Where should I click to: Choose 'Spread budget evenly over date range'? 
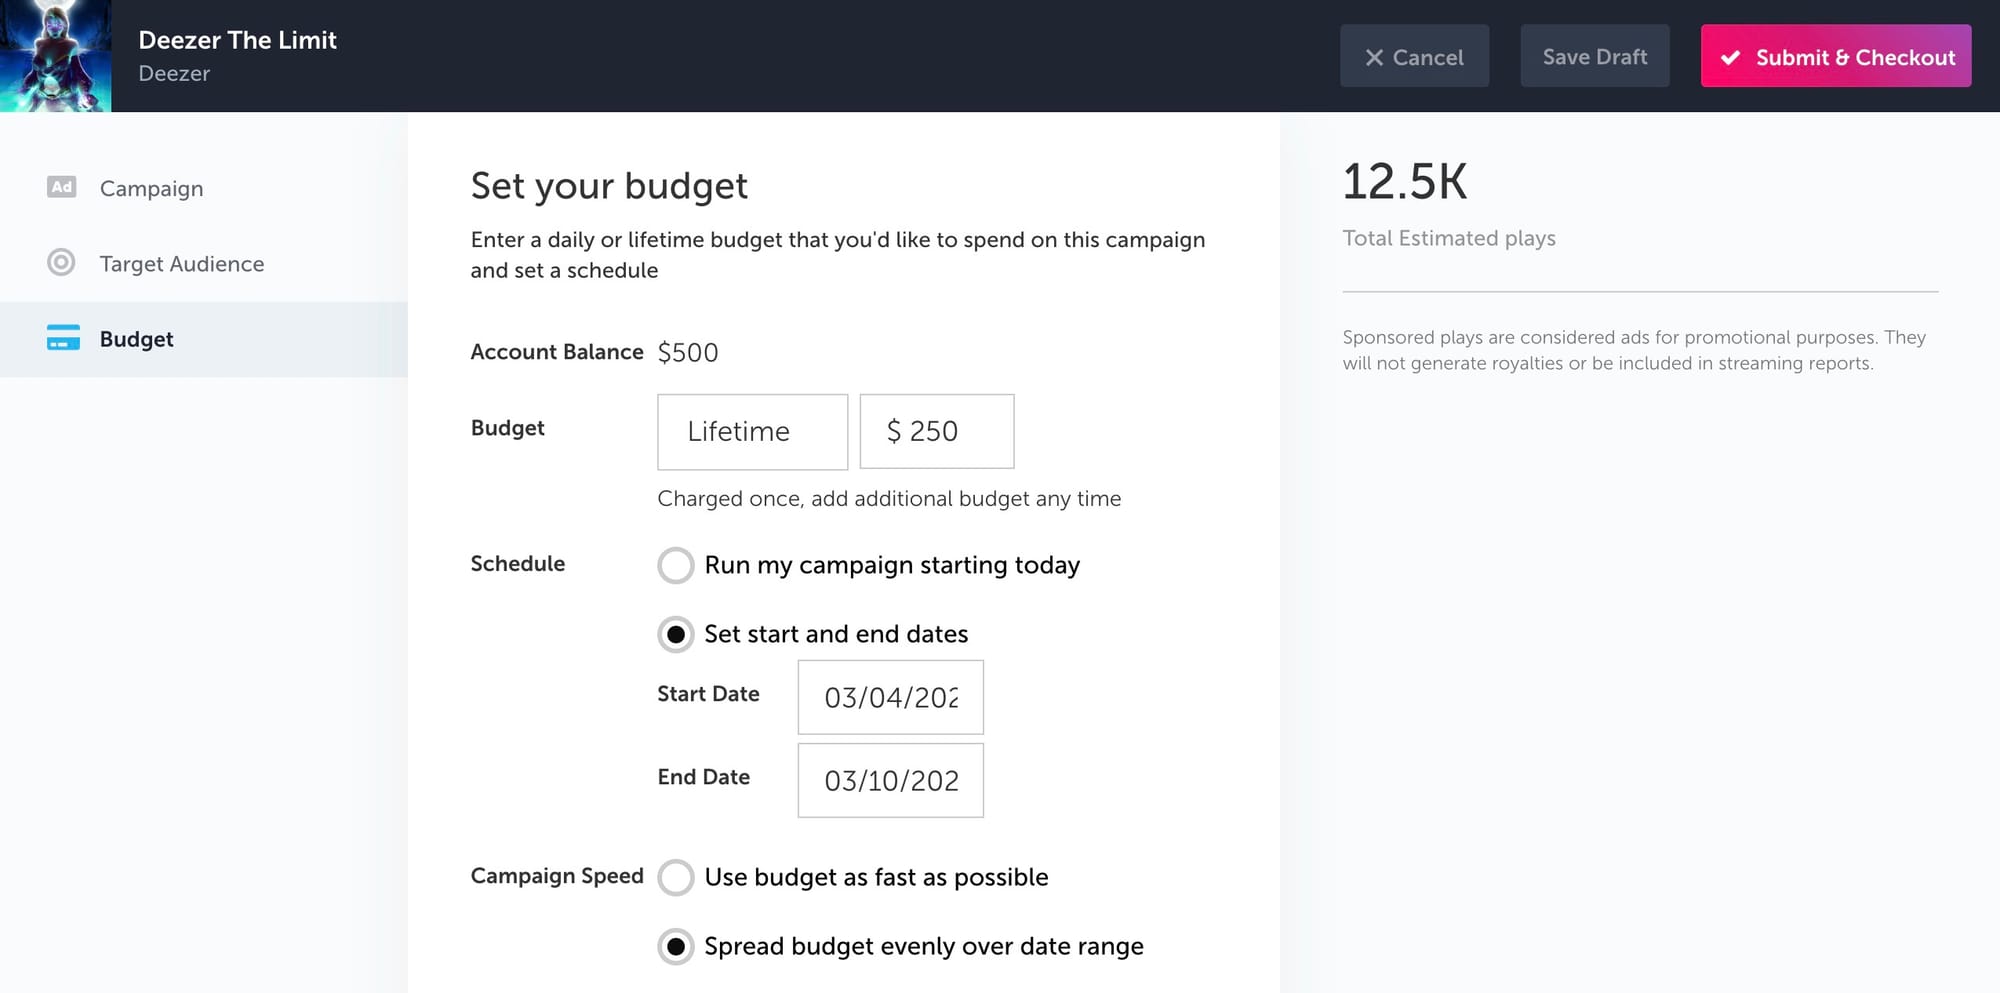(x=676, y=946)
